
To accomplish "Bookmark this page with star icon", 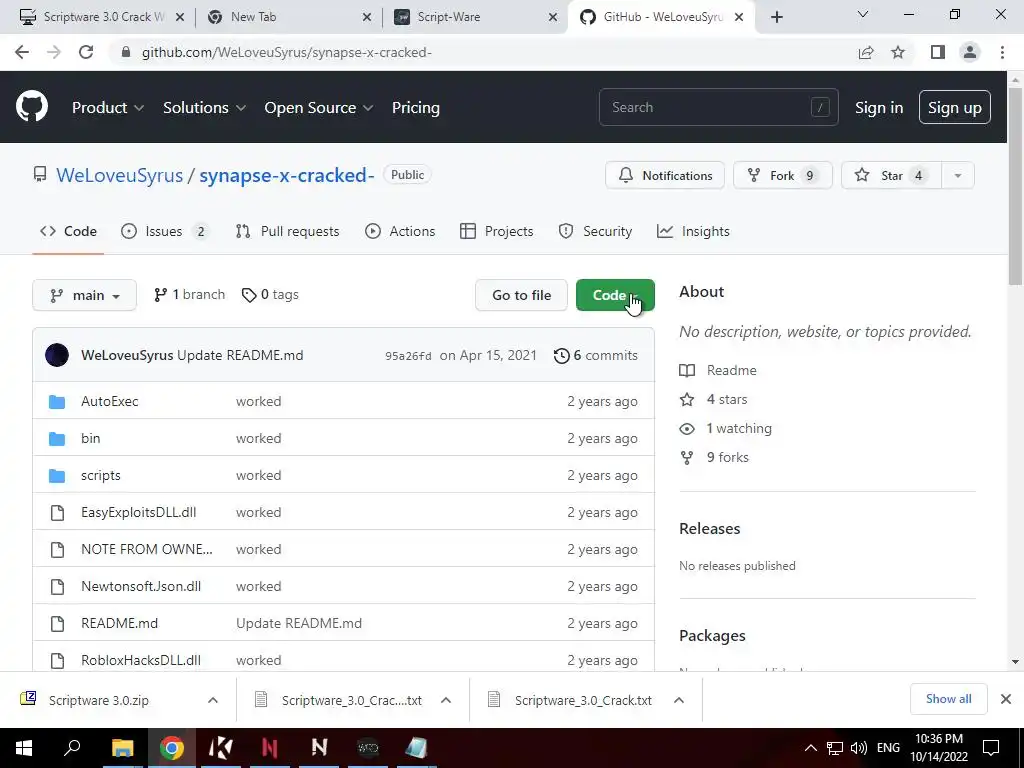I will point(898,52).
